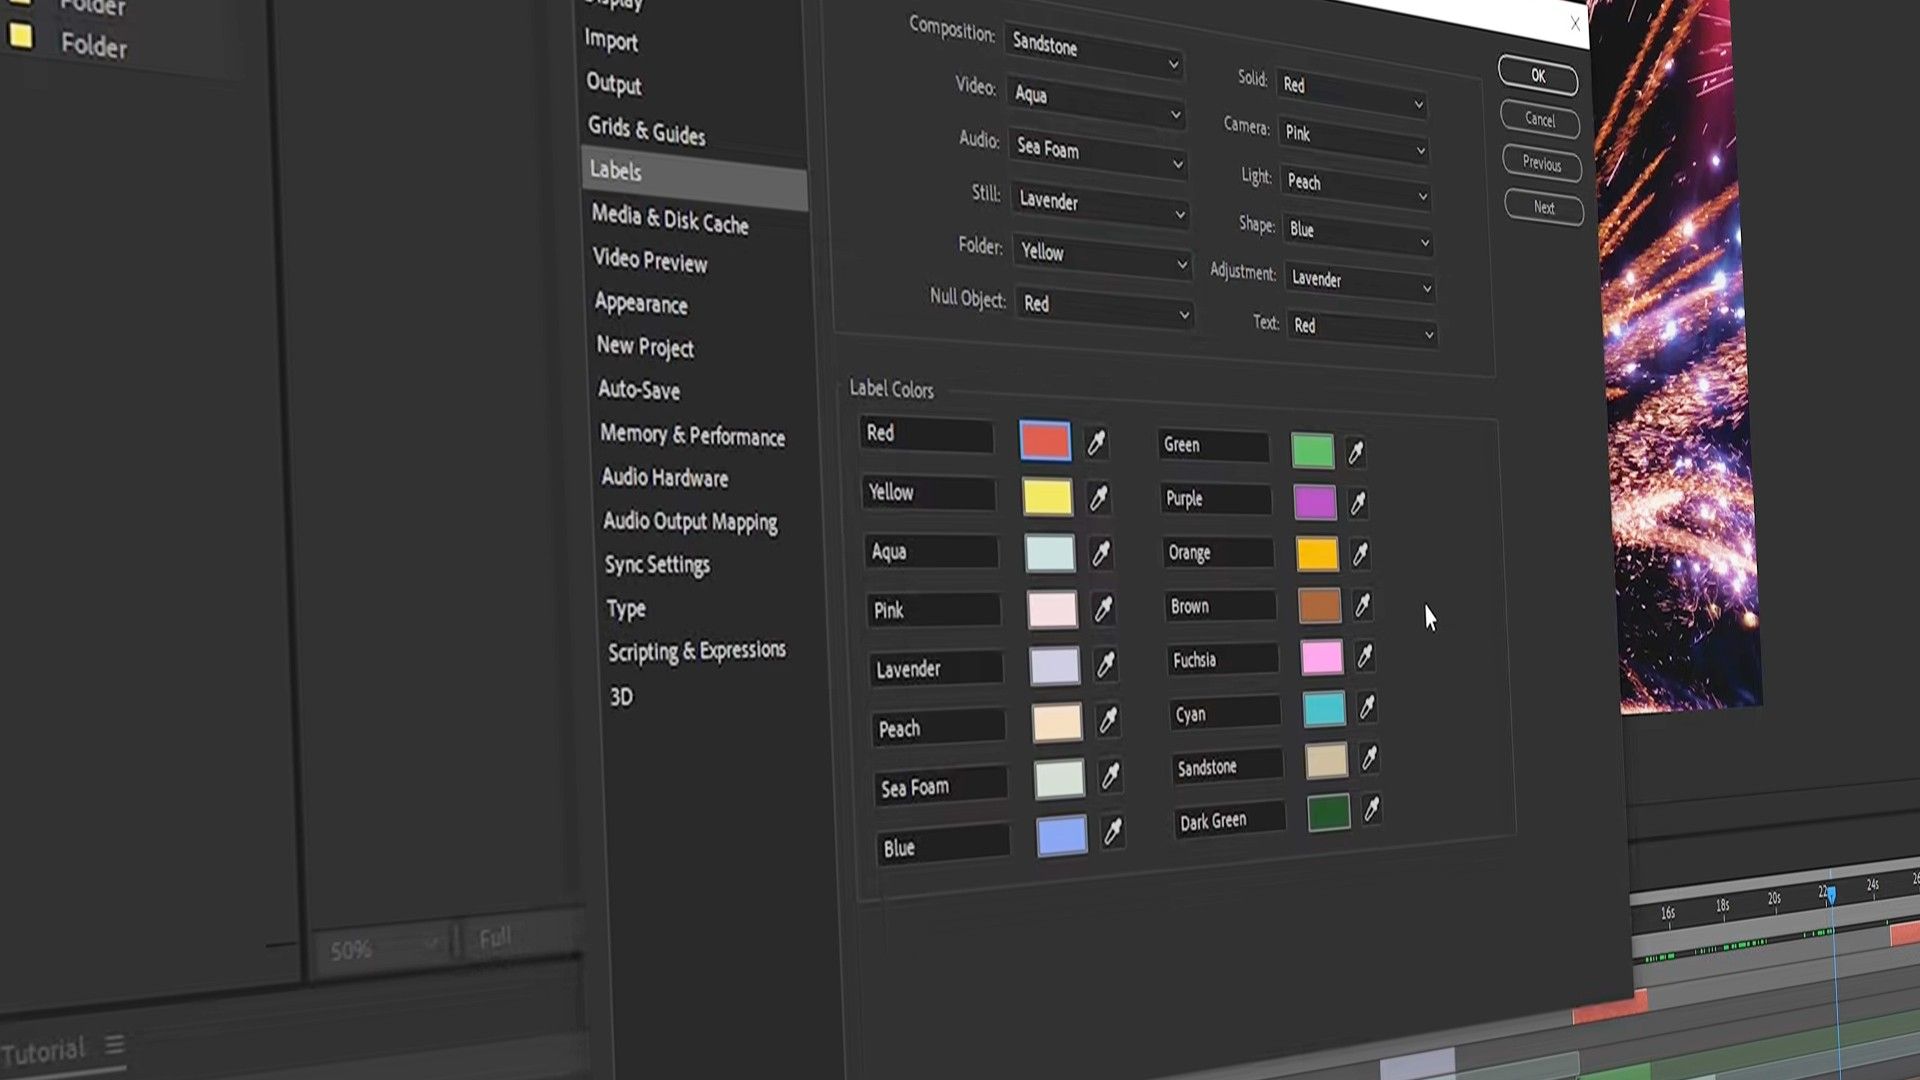Image resolution: width=1920 pixels, height=1080 pixels.
Task: Open the Camera label dropdown showing Pink
Action: (1355, 140)
